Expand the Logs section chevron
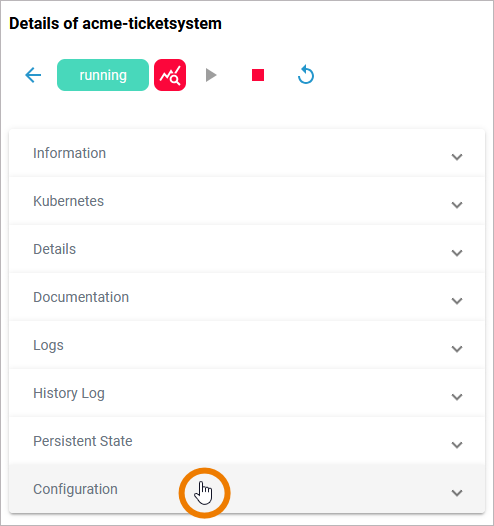The image size is (494, 526). (x=457, y=349)
